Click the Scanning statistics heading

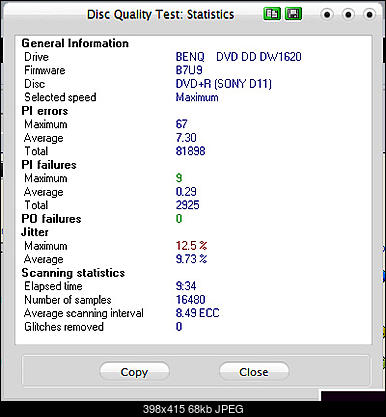pos(73,273)
